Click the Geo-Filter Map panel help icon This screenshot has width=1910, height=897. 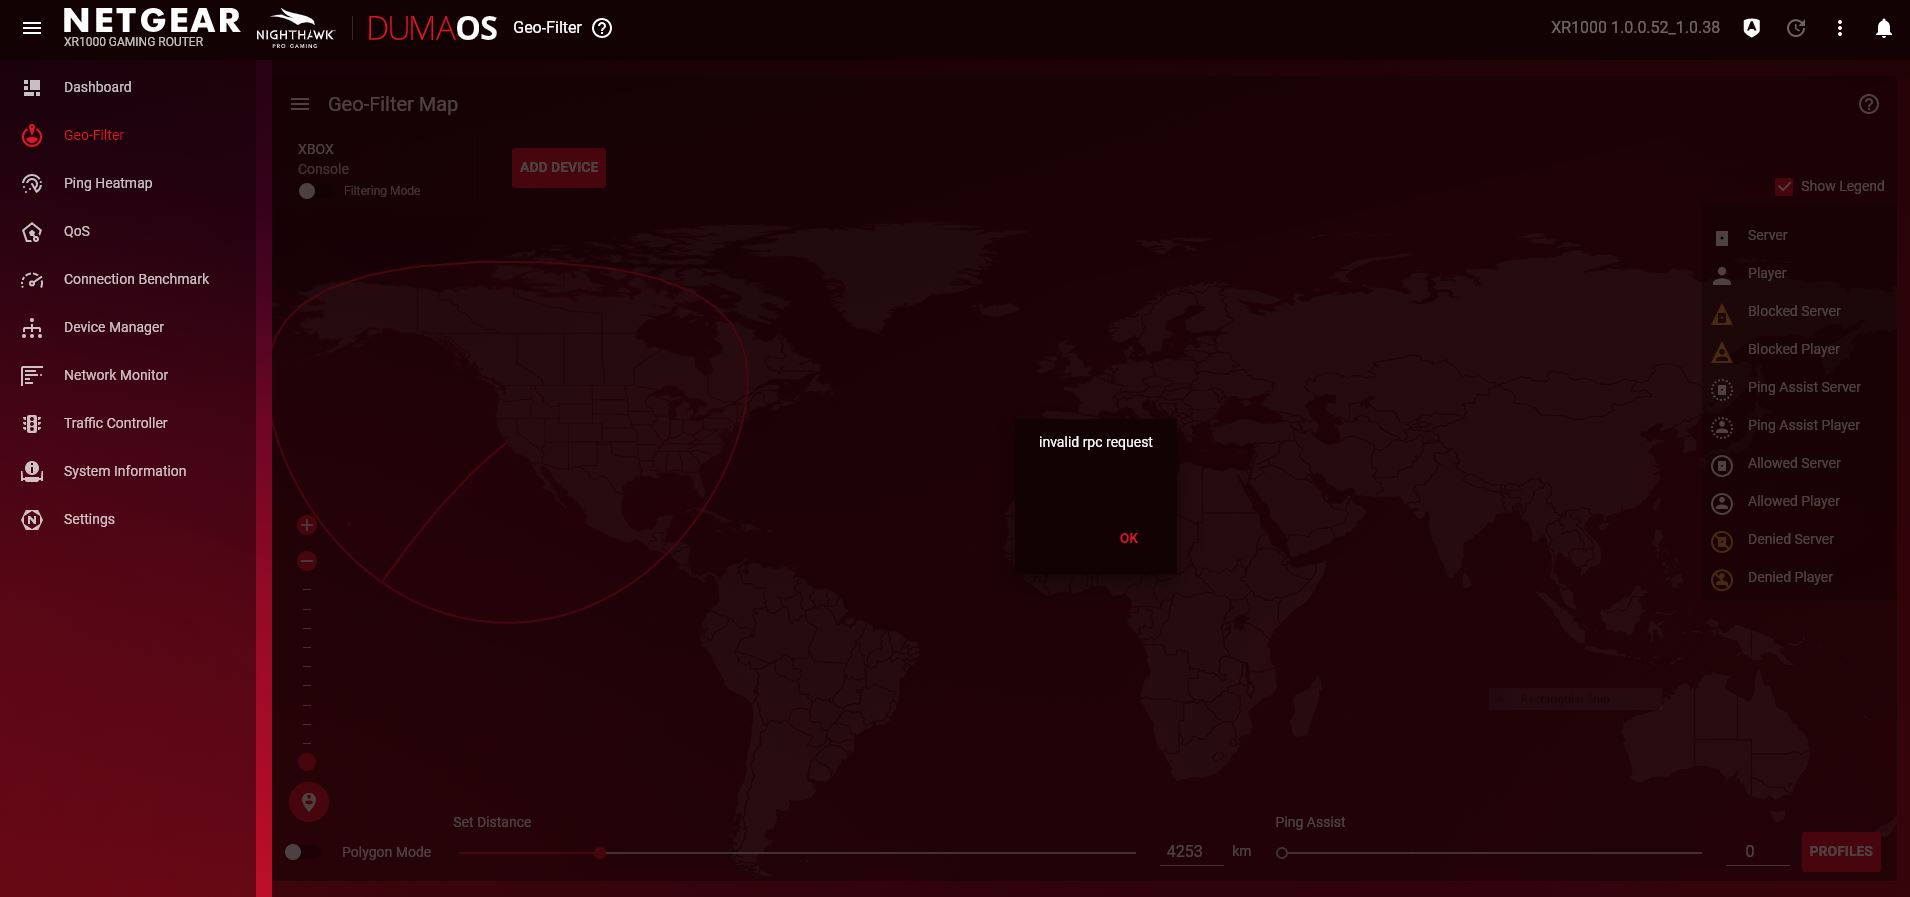coord(1869,104)
